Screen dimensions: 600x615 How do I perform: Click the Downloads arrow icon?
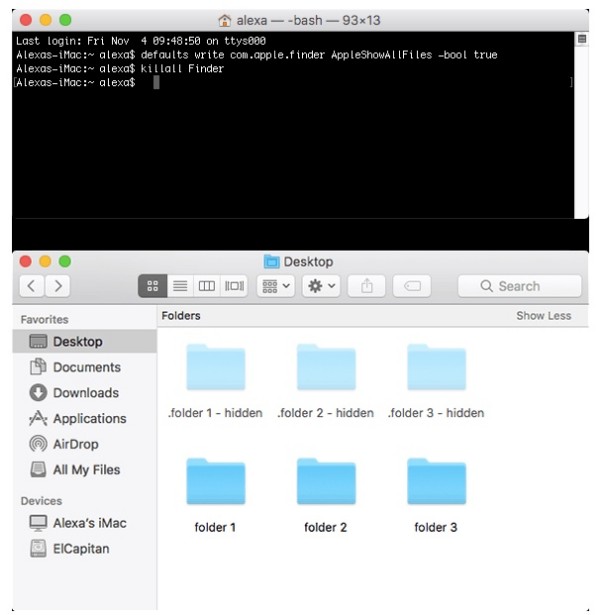point(38,393)
